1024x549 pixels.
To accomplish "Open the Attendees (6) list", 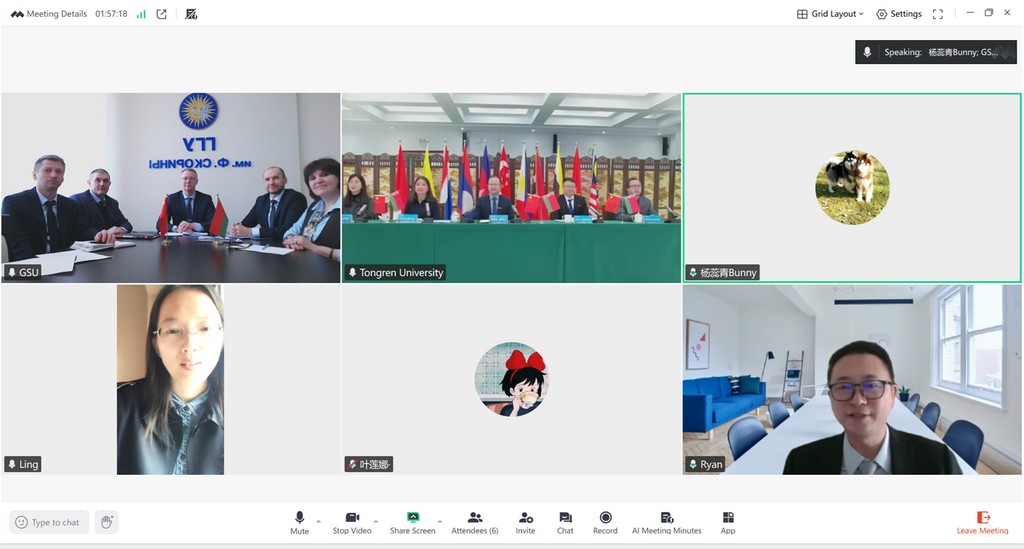I will pyautogui.click(x=475, y=522).
